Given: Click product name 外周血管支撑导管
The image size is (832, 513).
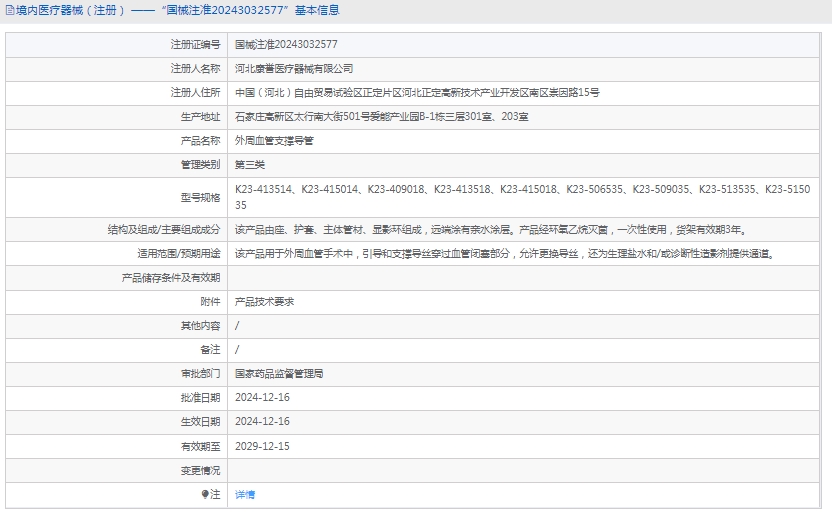Looking at the screenshot, I should tap(274, 141).
